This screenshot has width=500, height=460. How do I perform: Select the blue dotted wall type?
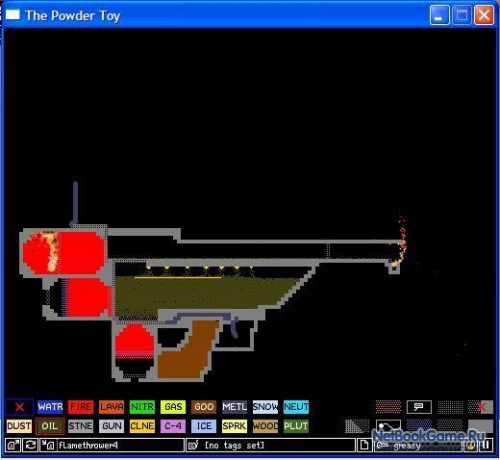click(419, 425)
